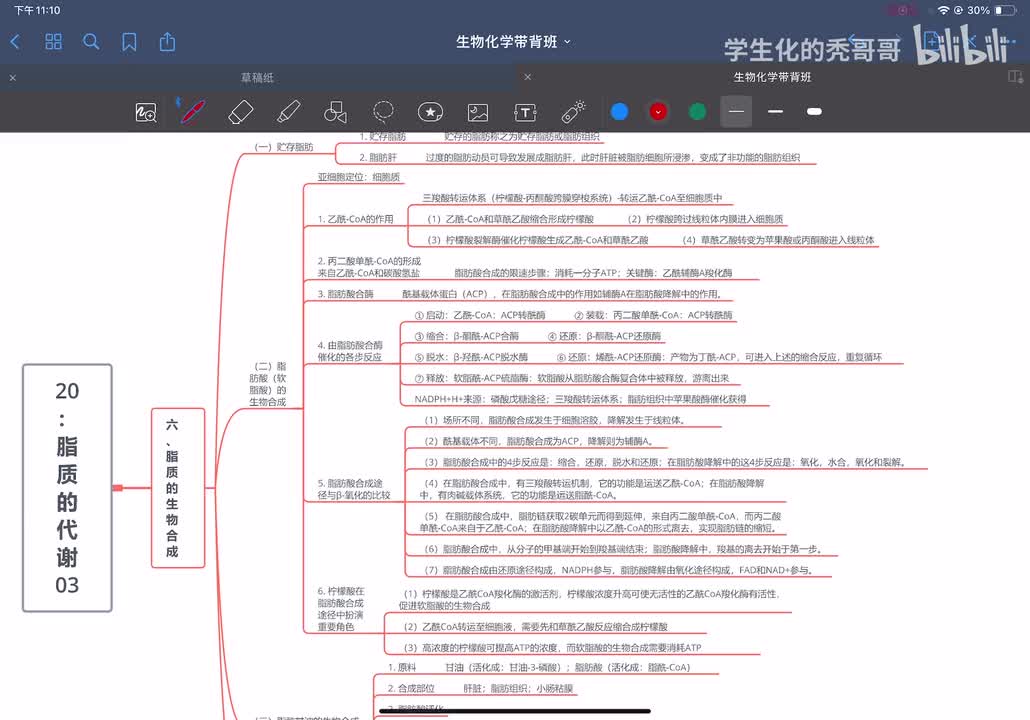Open the page thumbnails grid view
The width and height of the screenshot is (1030, 720).
coord(53,42)
